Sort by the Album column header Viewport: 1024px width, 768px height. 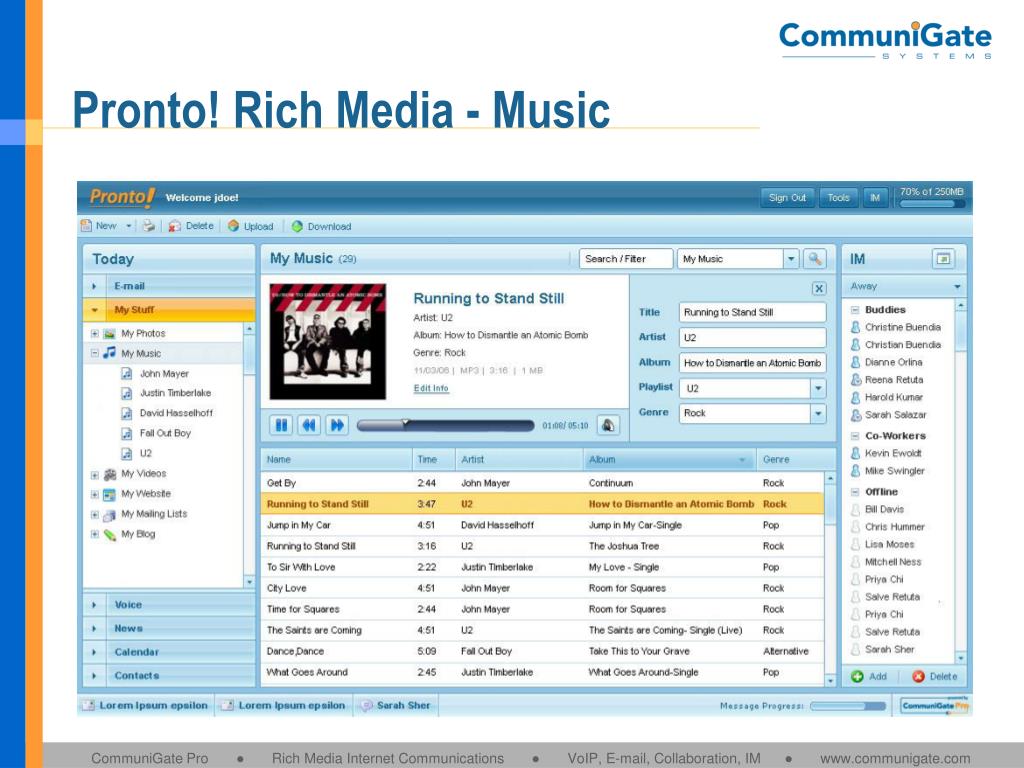pos(669,459)
